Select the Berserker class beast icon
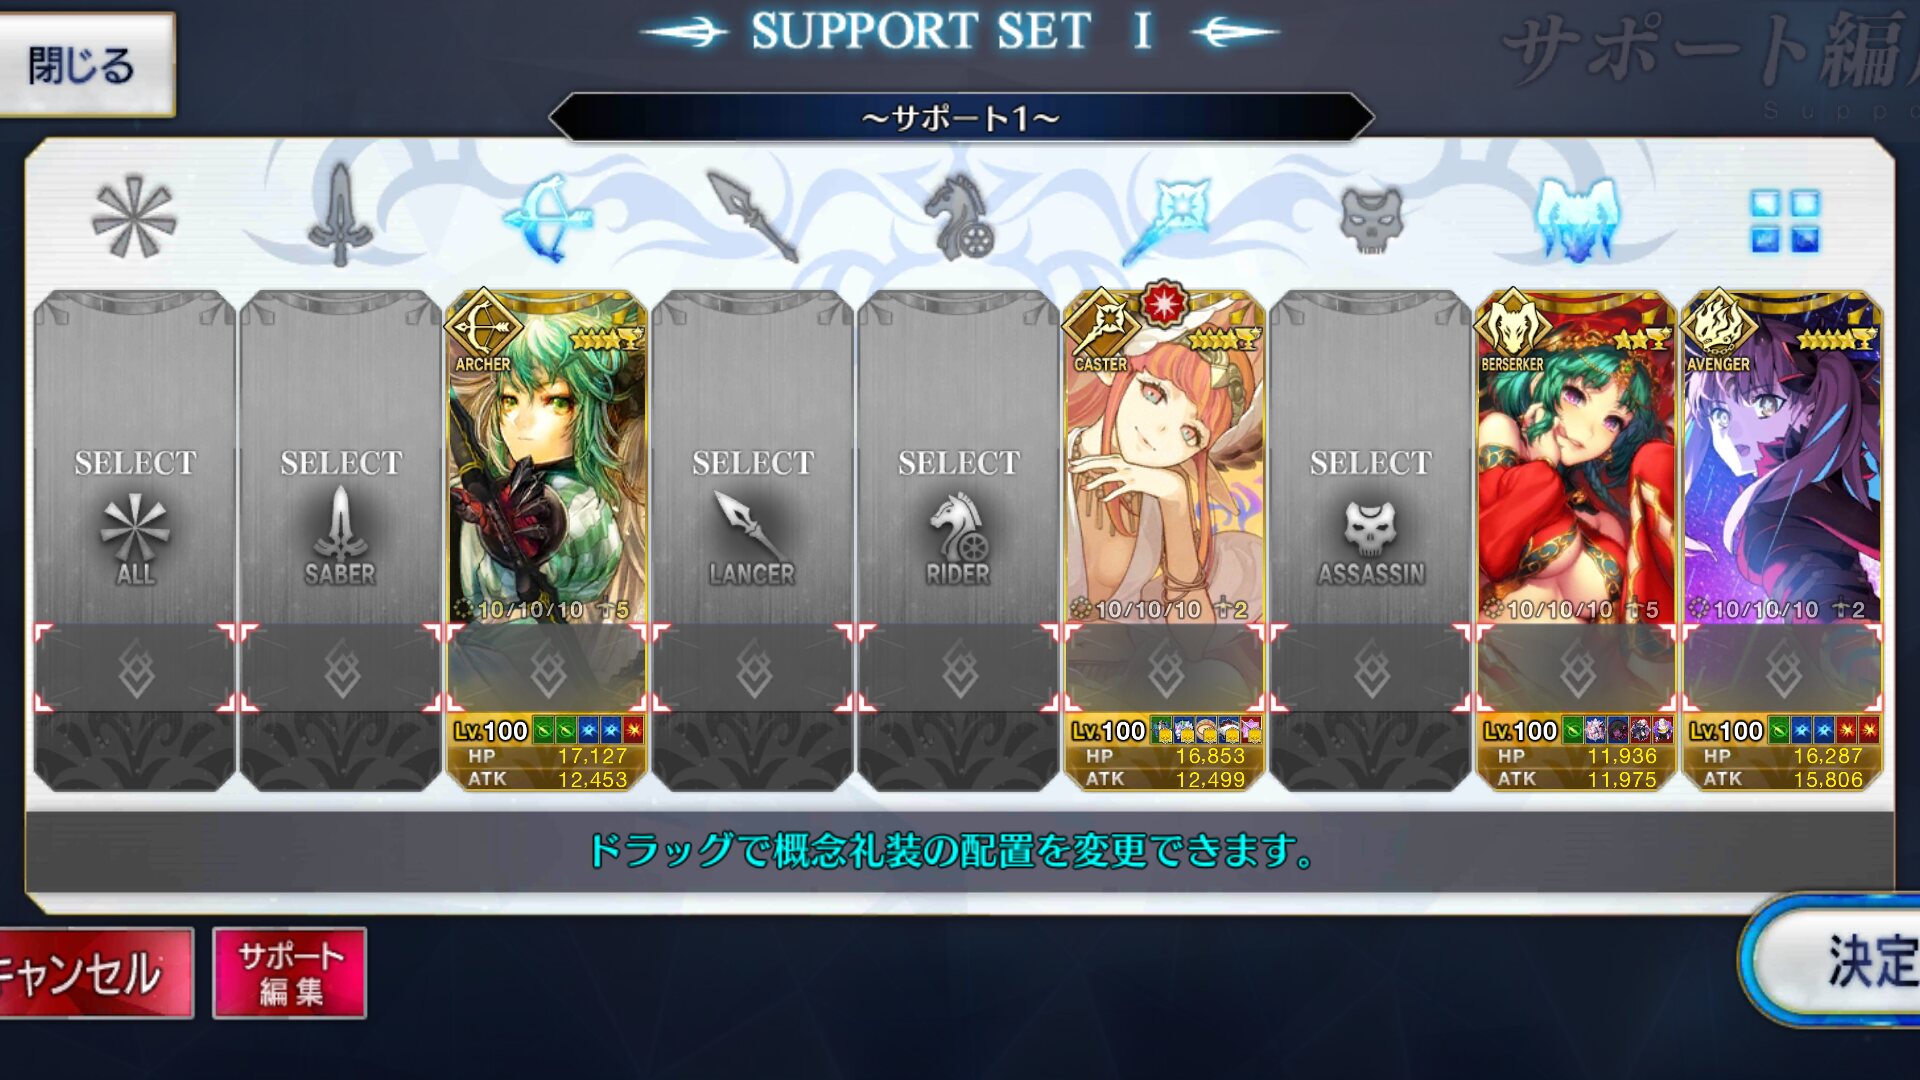1920x1080 pixels. (x=1577, y=218)
